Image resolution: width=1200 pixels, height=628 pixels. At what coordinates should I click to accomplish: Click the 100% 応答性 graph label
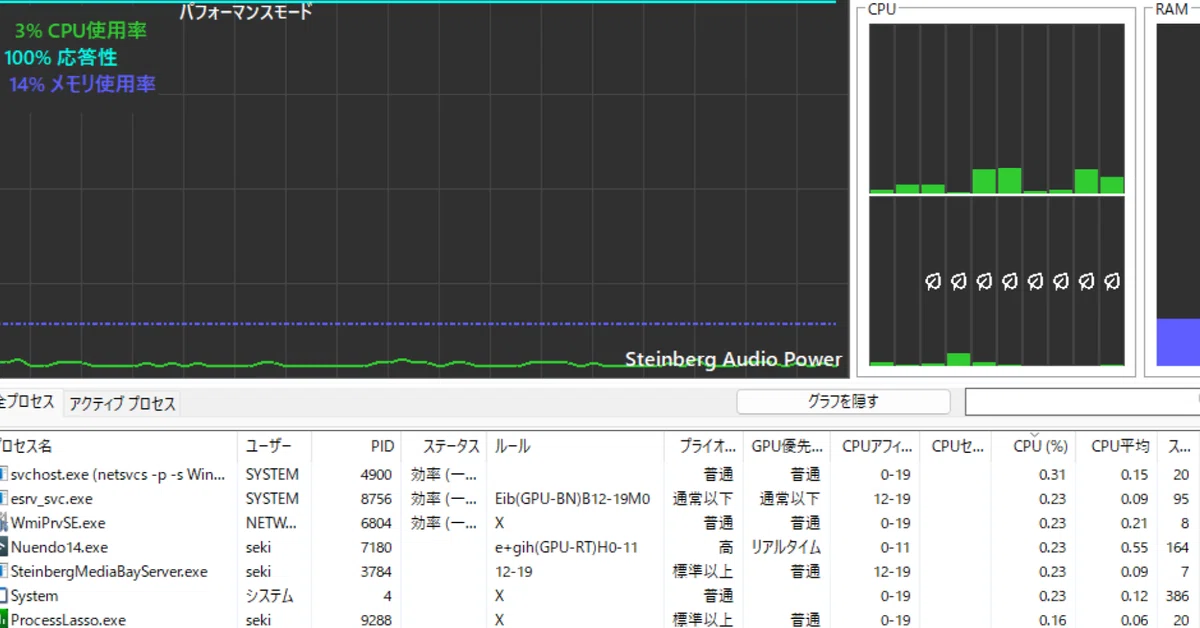[61, 57]
